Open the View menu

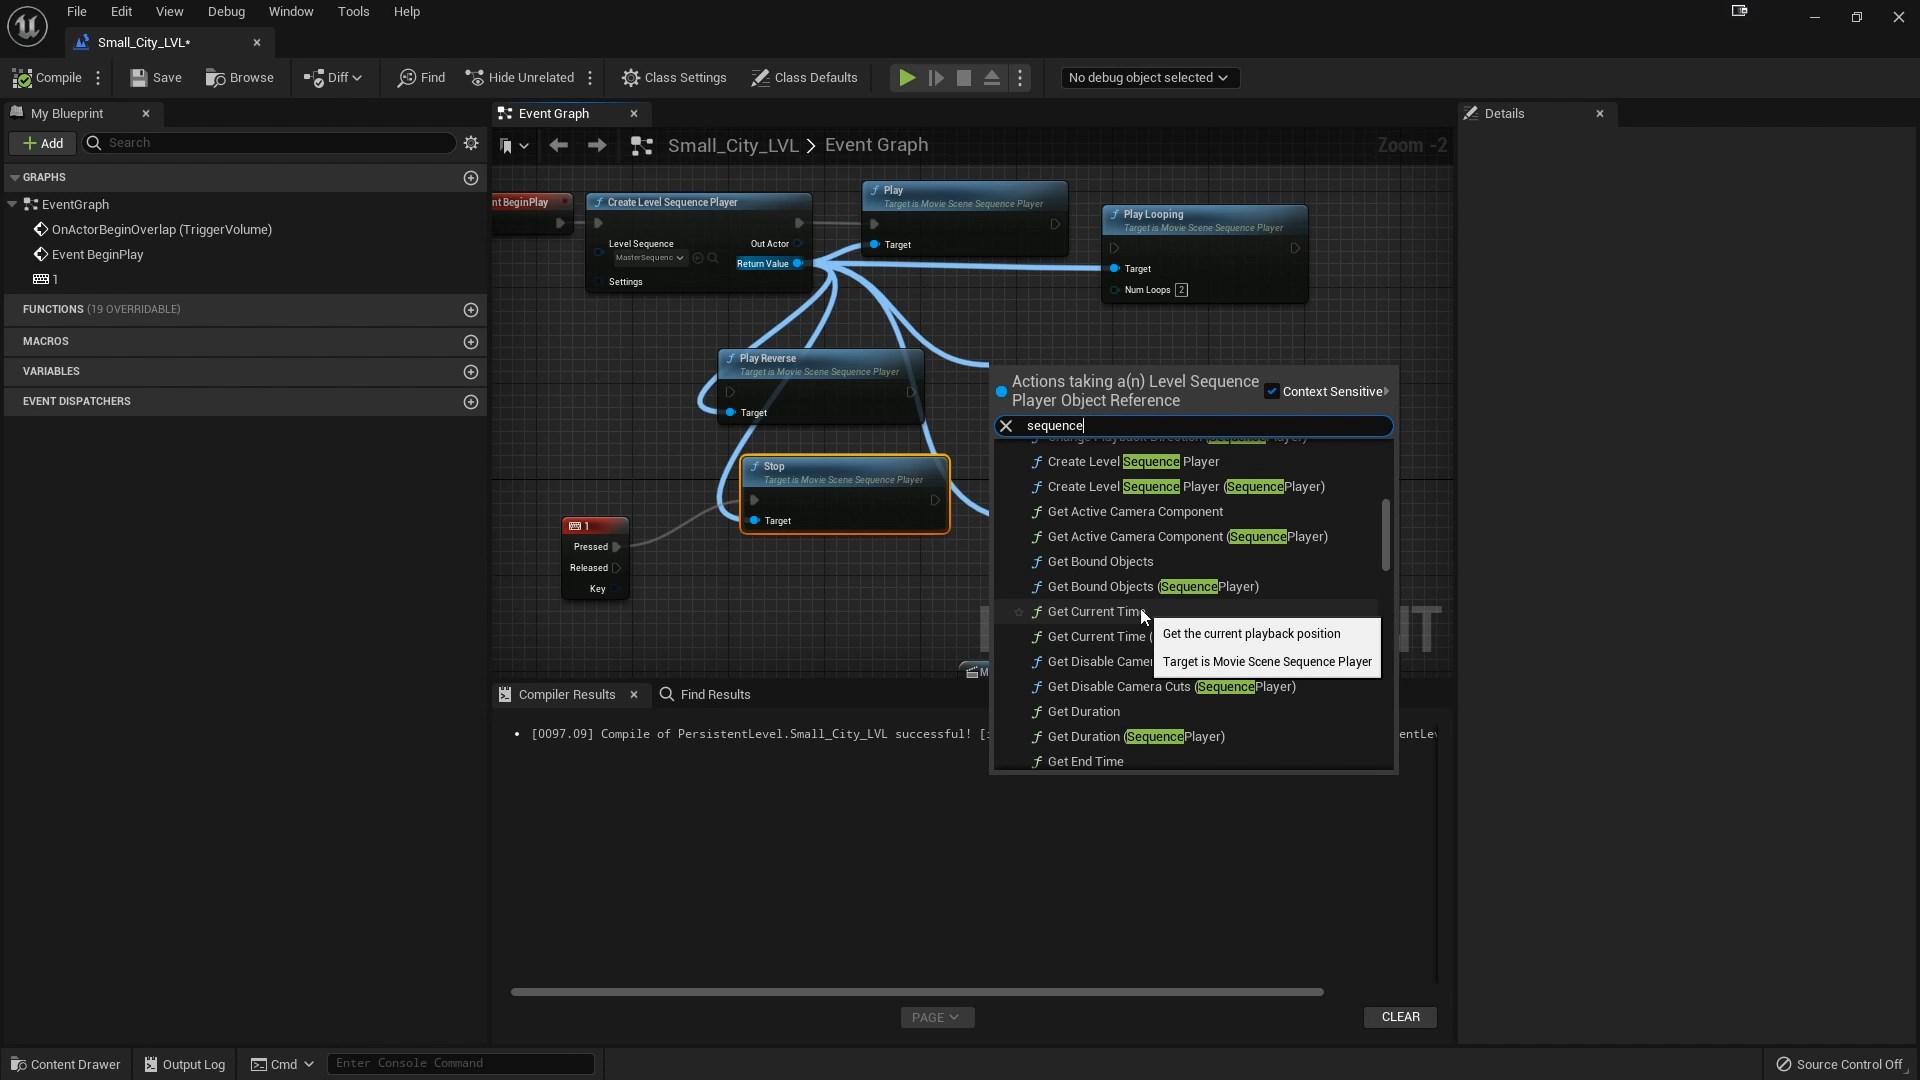[x=170, y=12]
